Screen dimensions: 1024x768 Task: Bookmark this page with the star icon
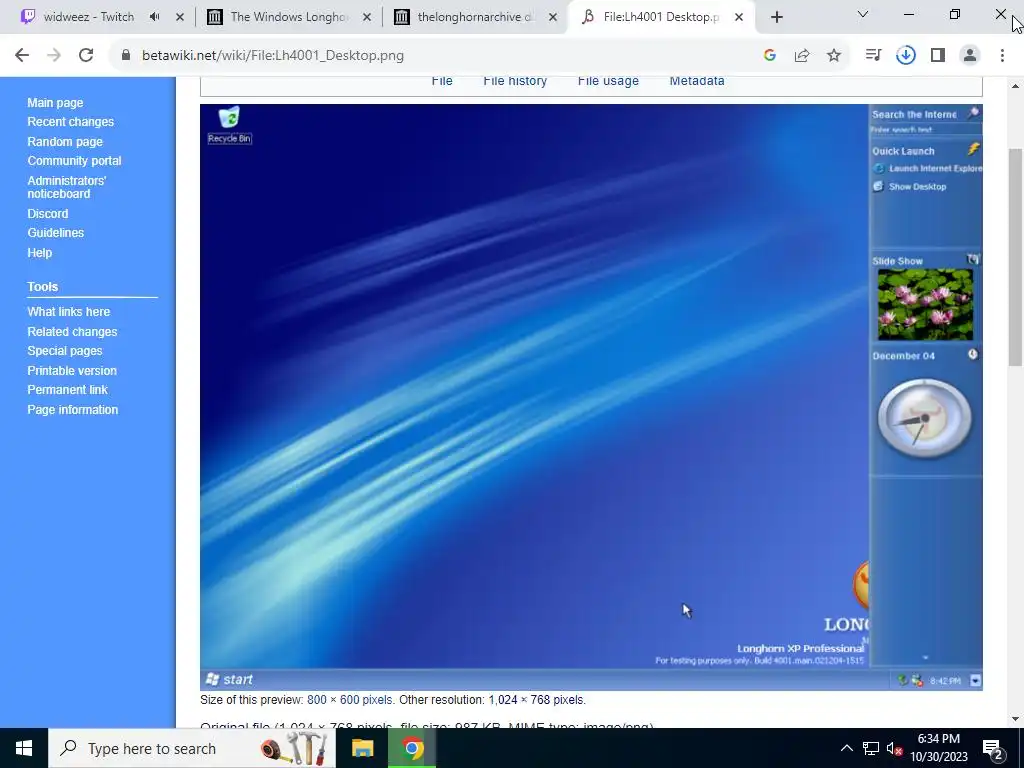click(x=834, y=56)
